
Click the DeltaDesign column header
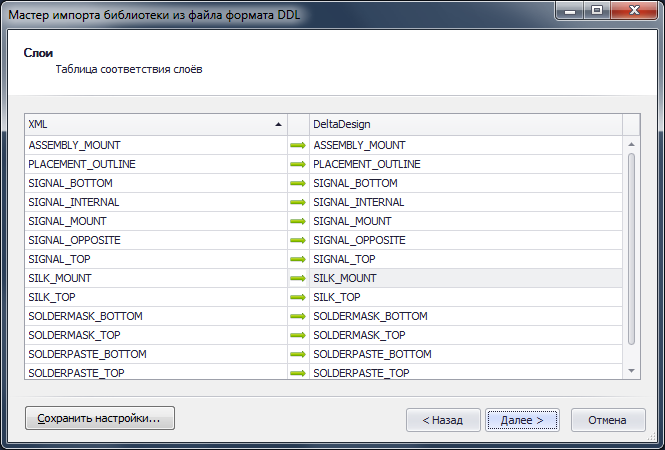point(466,124)
